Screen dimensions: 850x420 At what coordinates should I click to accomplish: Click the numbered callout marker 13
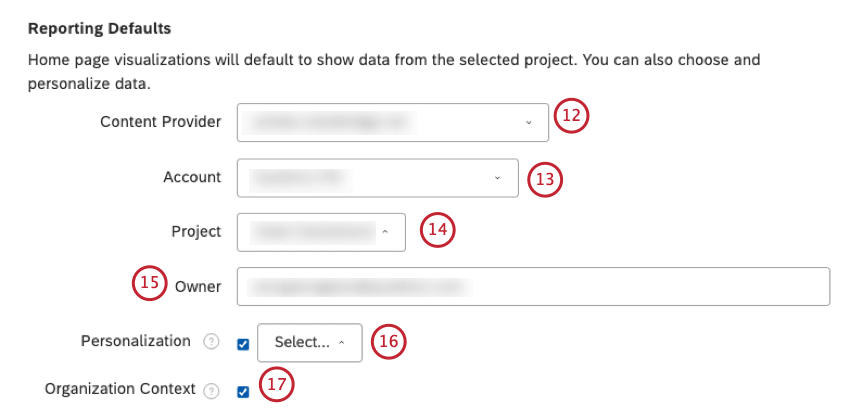click(545, 179)
